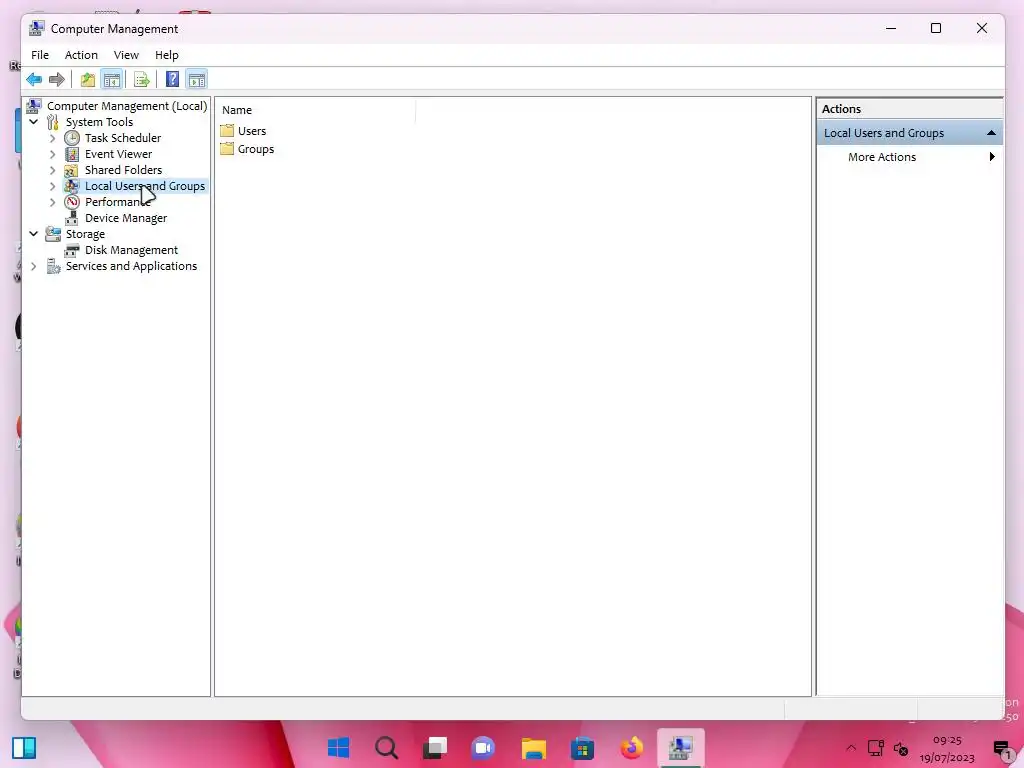The width and height of the screenshot is (1024, 768).
Task: Select Shared Folders label in tree
Action: [x=123, y=170]
